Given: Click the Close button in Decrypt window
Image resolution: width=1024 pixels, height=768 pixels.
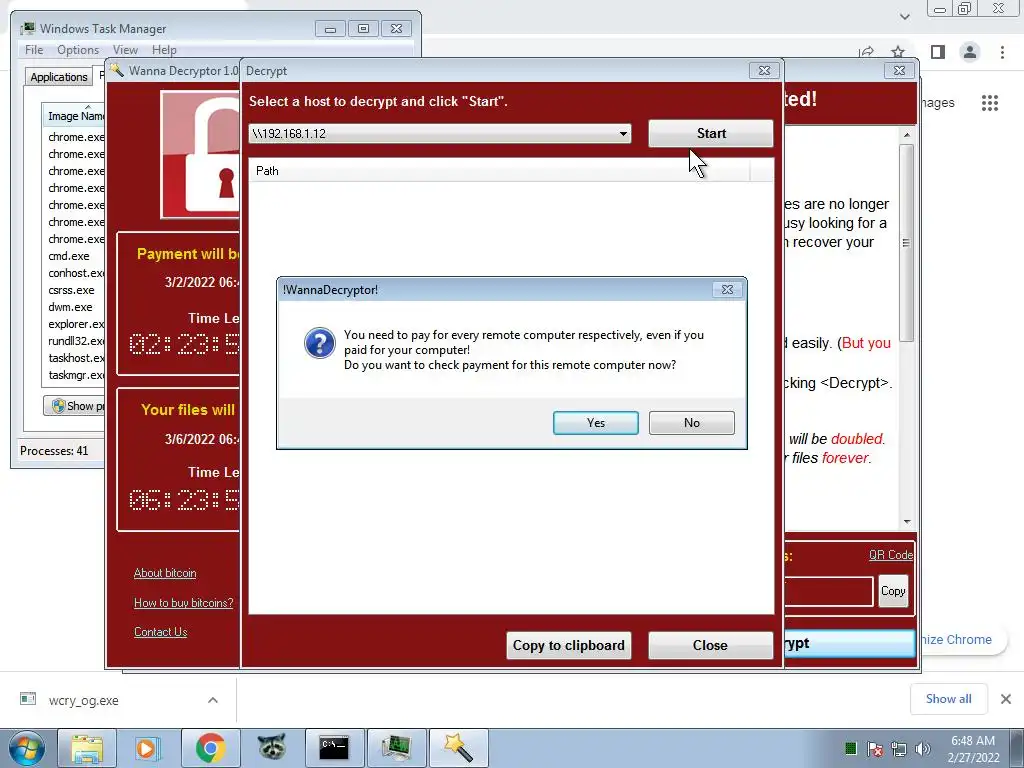Looking at the screenshot, I should [x=710, y=645].
